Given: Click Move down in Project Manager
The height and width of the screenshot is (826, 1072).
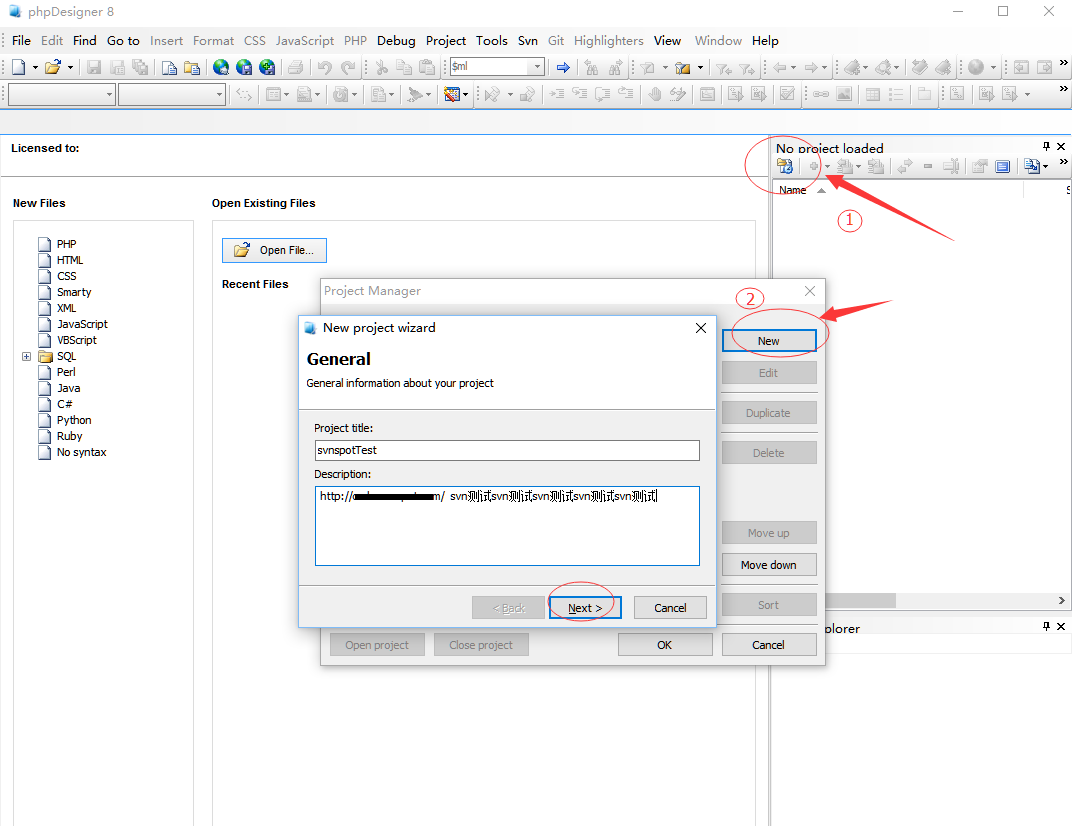Looking at the screenshot, I should [768, 565].
